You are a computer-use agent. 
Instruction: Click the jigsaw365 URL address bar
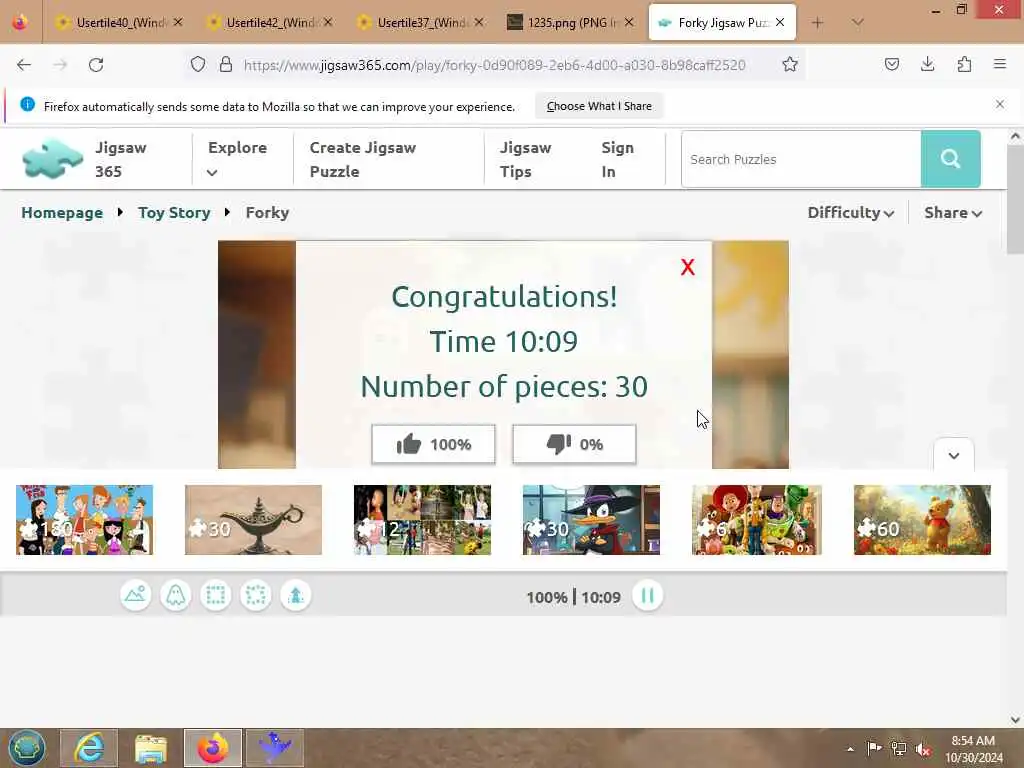tap(494, 65)
